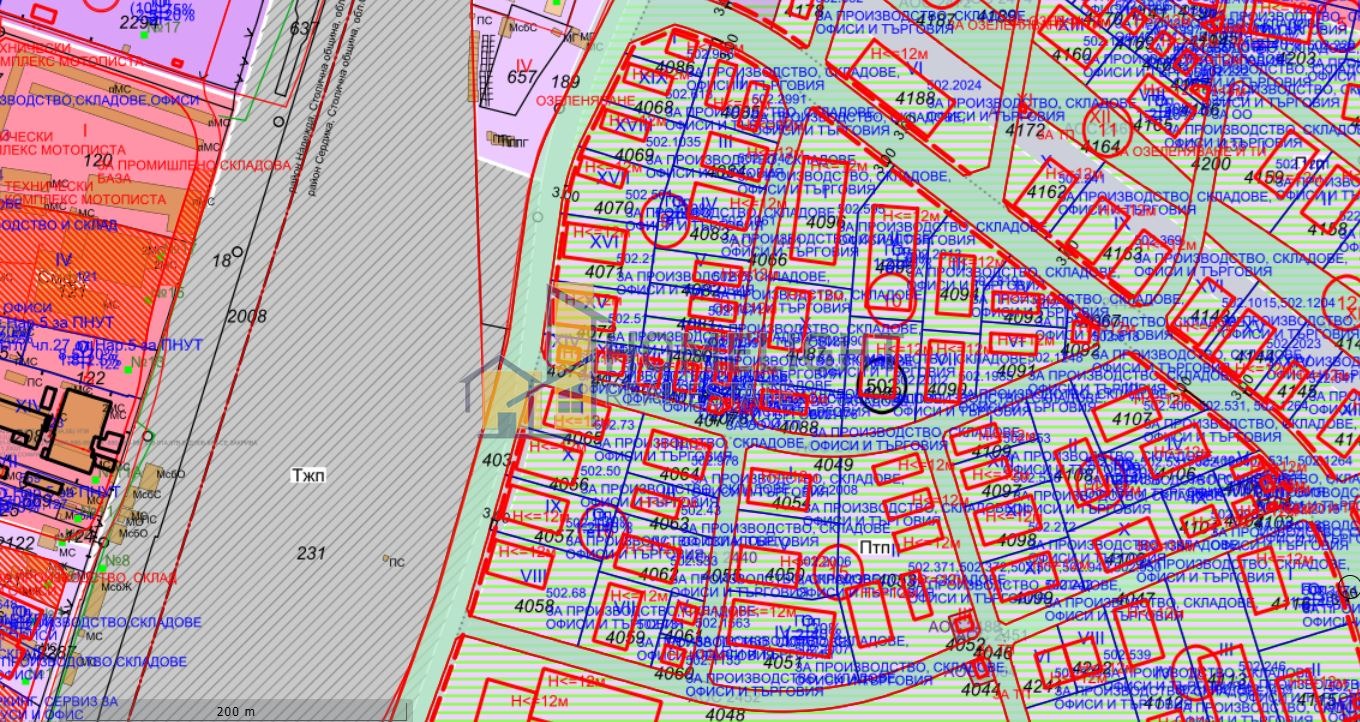
Task: Click the parcel labeled 4049
Action: 834,464
